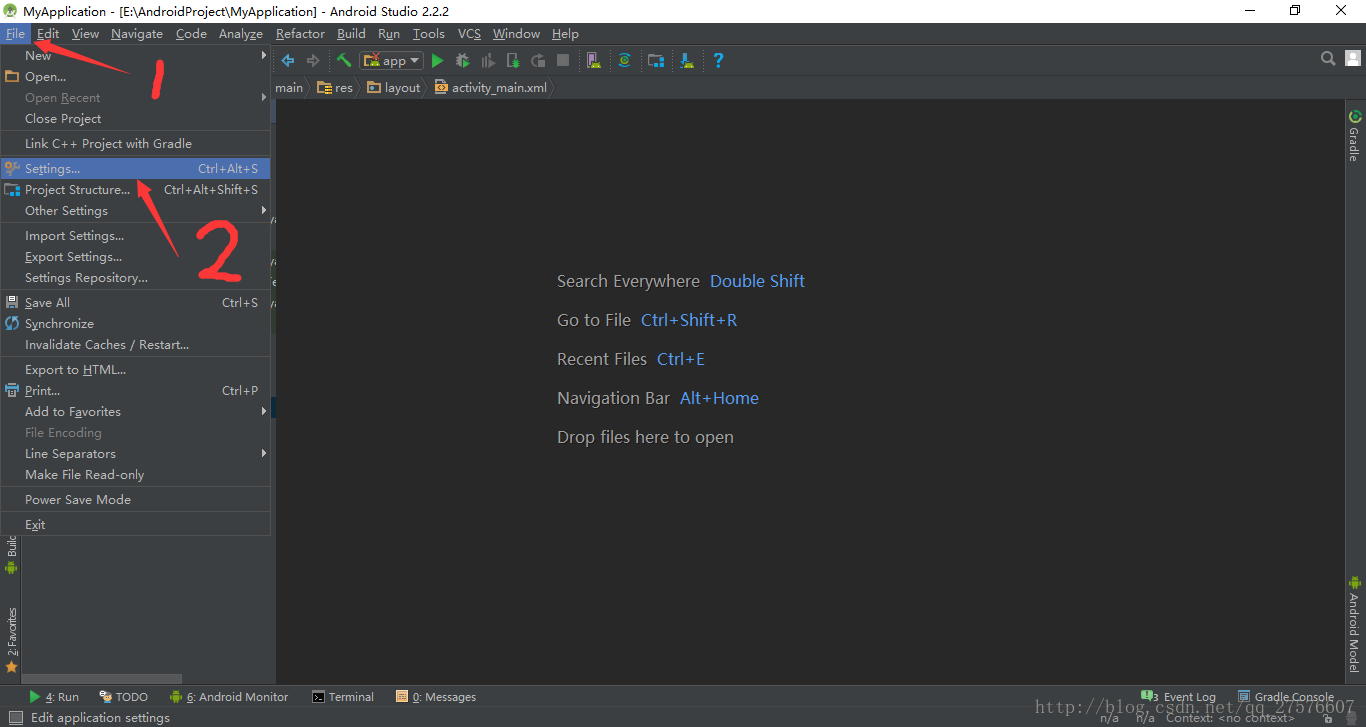Click the search magnifier icon at top right
This screenshot has height=727, width=1366.
1328,59
